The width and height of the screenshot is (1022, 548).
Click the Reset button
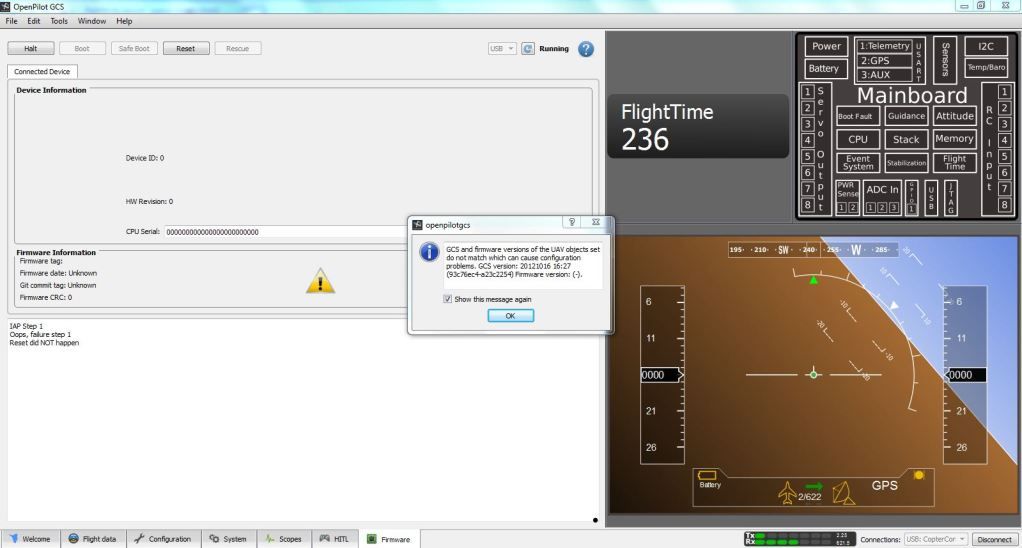coord(186,48)
